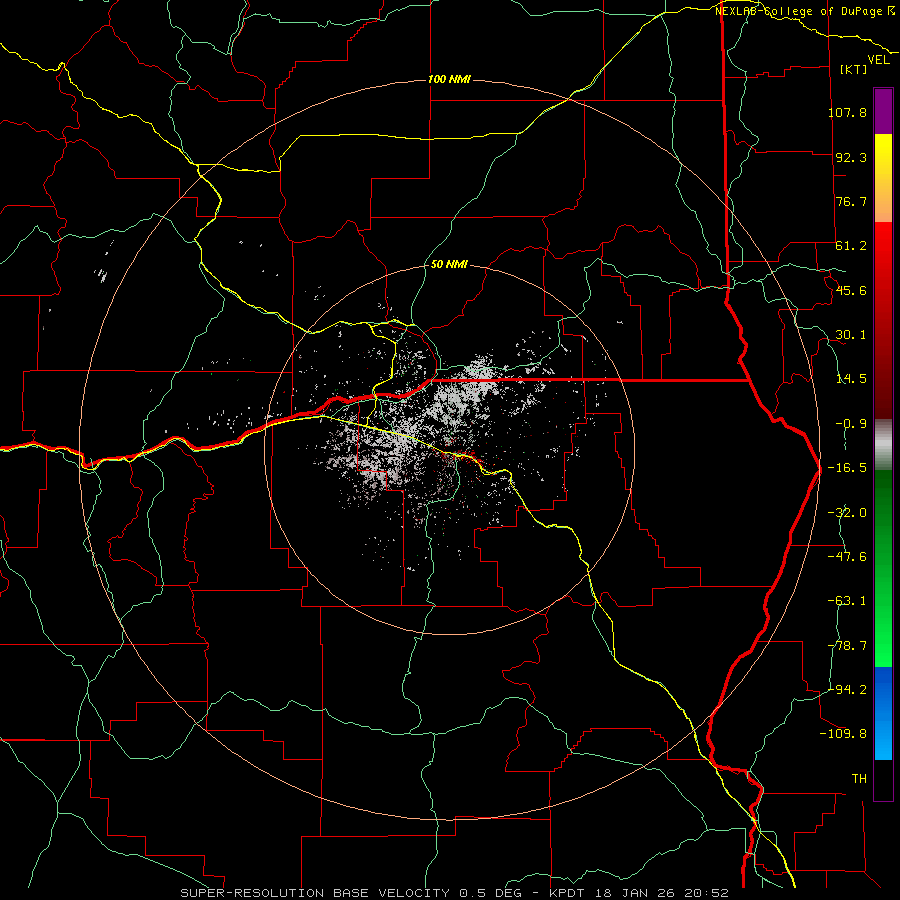Click the 45.6 value on velocity scale
Viewport: 900px width, 900px height.
pos(851,290)
